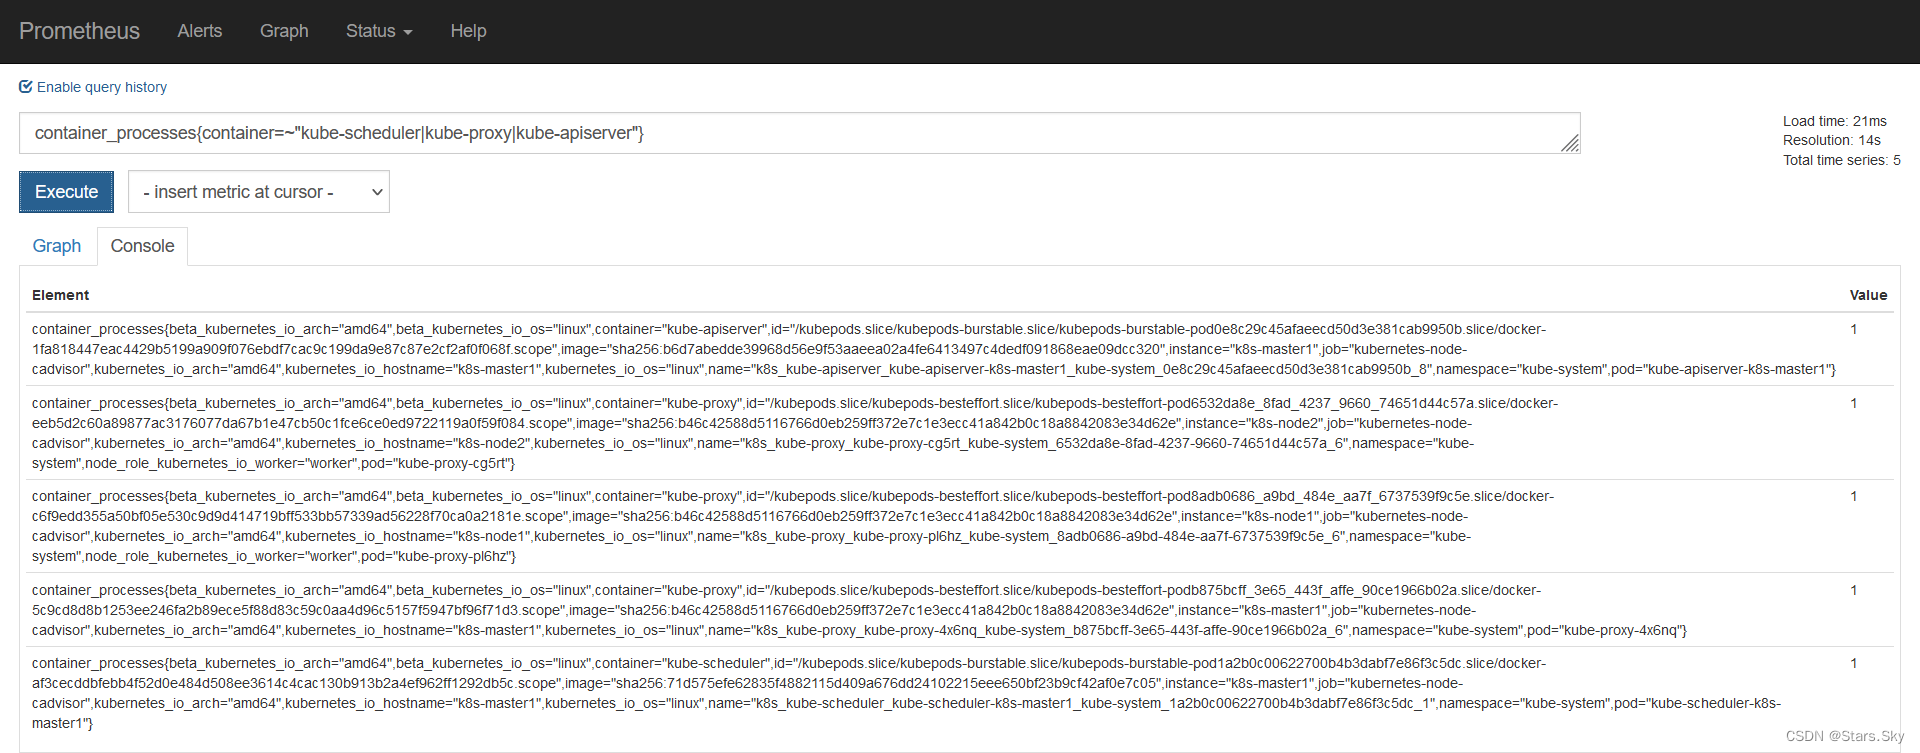
Task: Select the Load time: 21ms text
Action: (x=1834, y=121)
